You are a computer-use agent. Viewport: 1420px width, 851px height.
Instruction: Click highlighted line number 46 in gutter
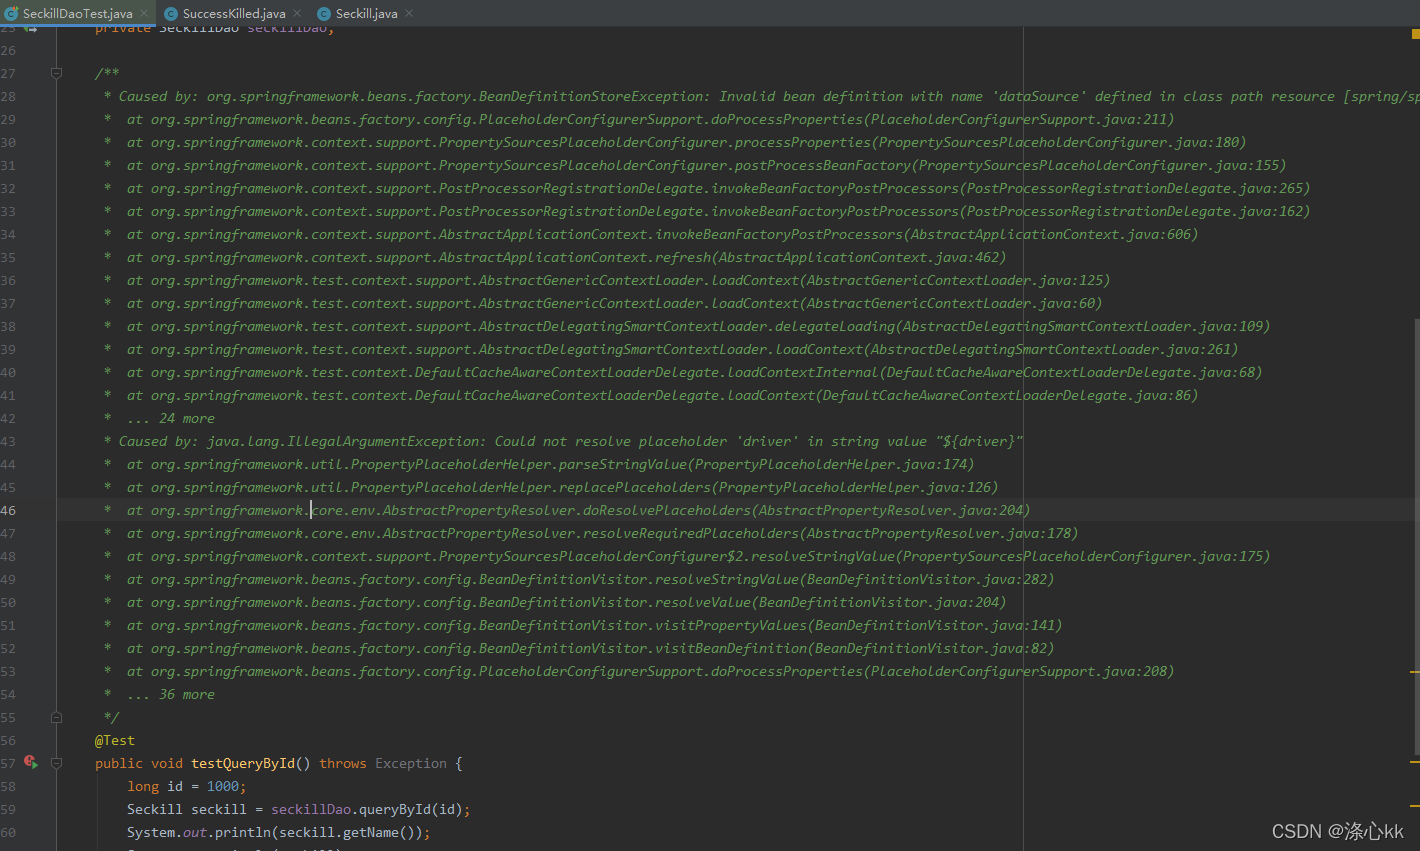[8, 510]
